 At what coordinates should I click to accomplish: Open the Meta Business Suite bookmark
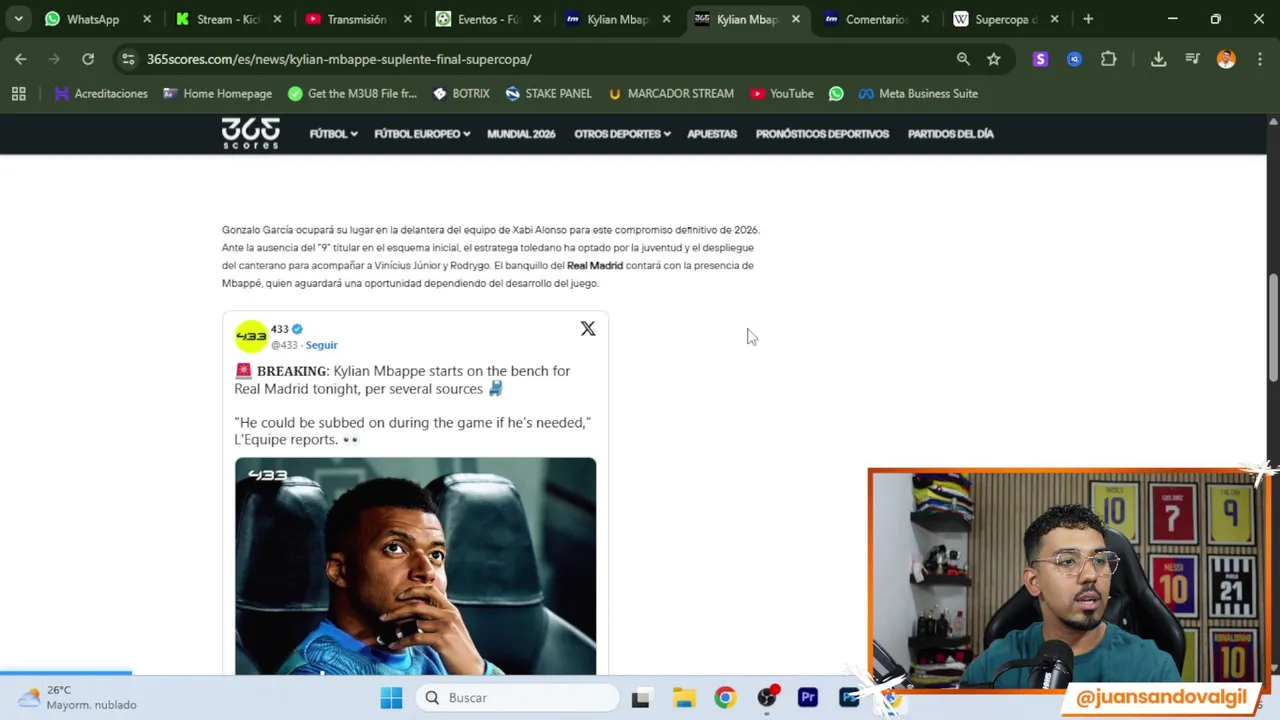pyautogui.click(x=918, y=93)
